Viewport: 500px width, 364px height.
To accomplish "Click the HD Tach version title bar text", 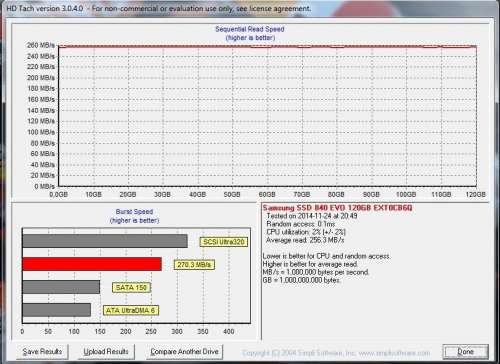I will (159, 9).
